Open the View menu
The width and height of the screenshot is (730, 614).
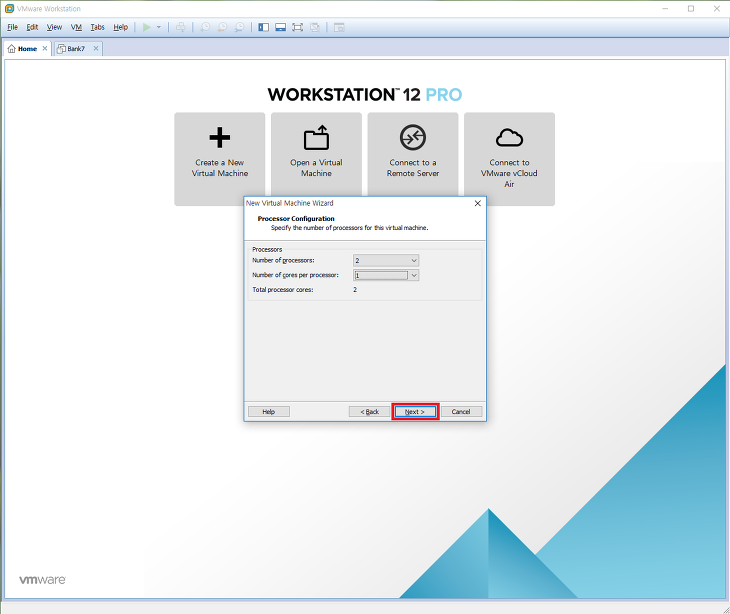point(54,27)
